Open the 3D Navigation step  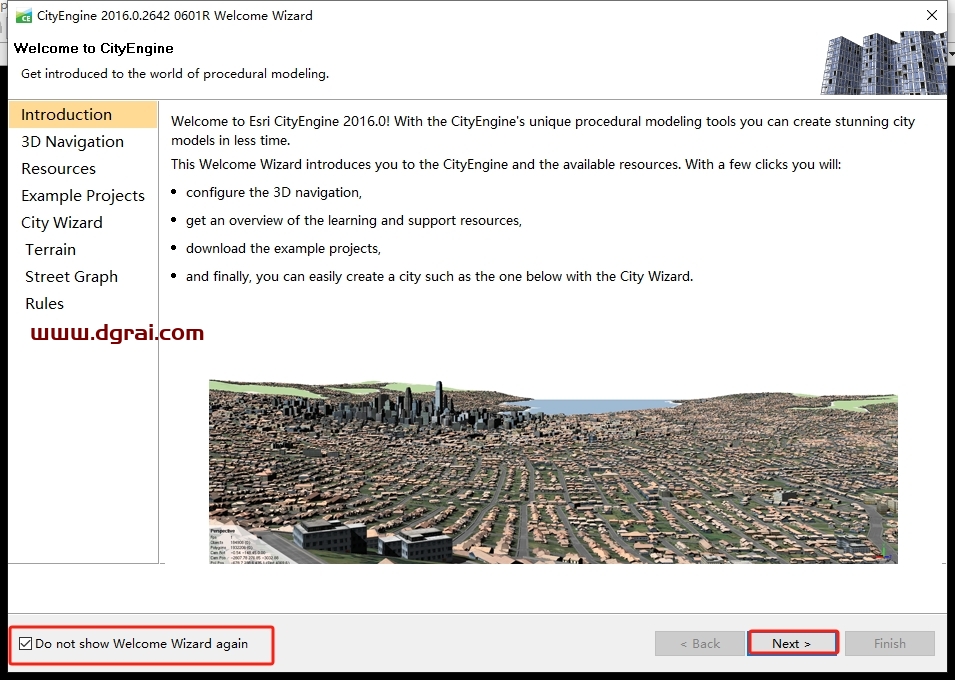72,141
